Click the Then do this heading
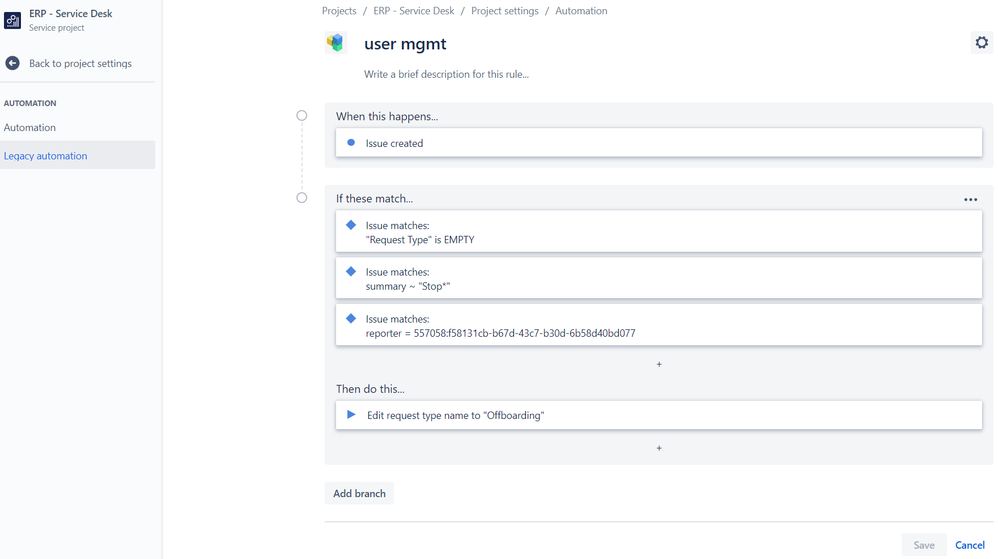This screenshot has height=559, width=998. [370, 388]
